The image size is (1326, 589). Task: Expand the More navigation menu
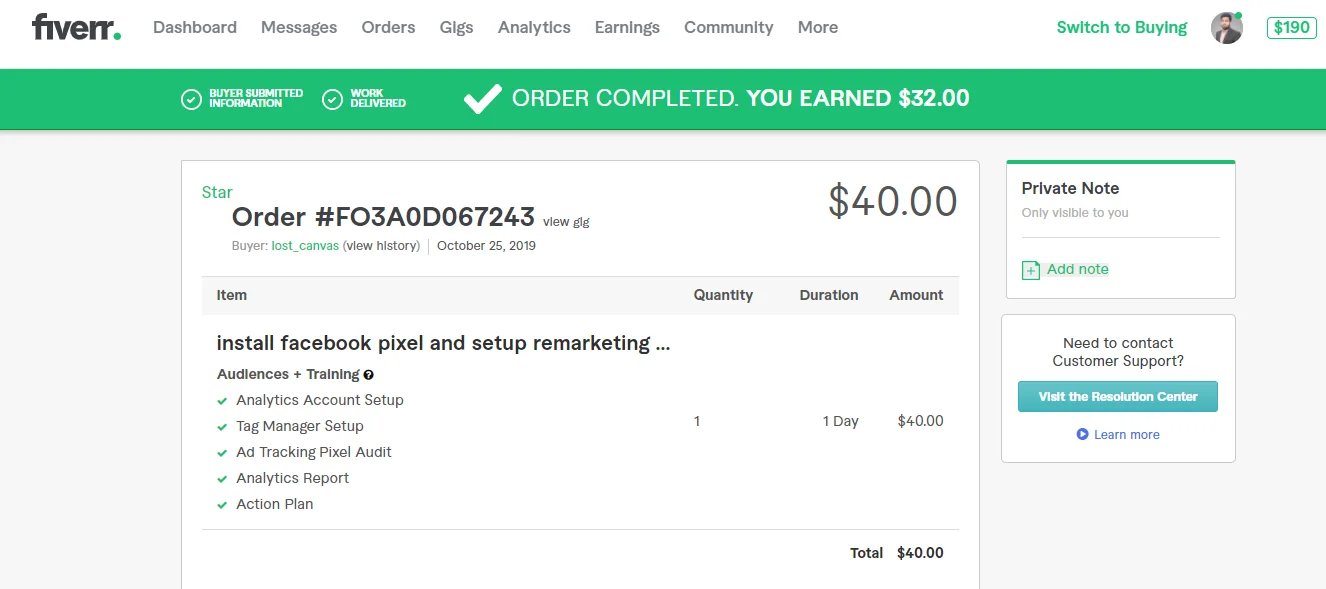tap(817, 28)
